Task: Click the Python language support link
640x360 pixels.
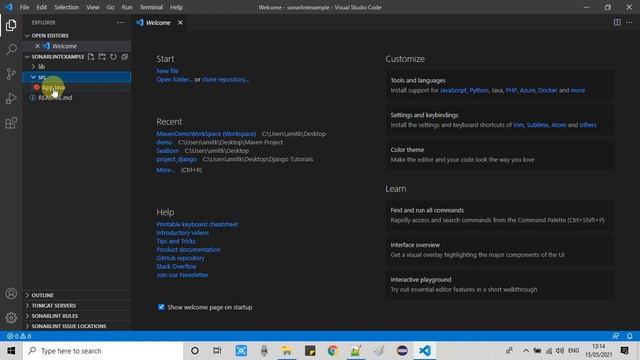Action: pos(479,90)
